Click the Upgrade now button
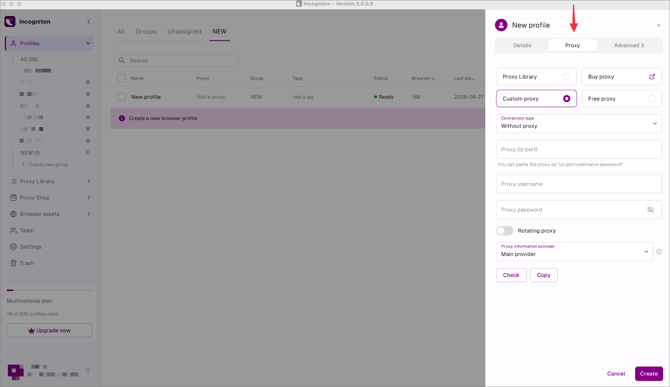This screenshot has width=670, height=387. tap(50, 331)
